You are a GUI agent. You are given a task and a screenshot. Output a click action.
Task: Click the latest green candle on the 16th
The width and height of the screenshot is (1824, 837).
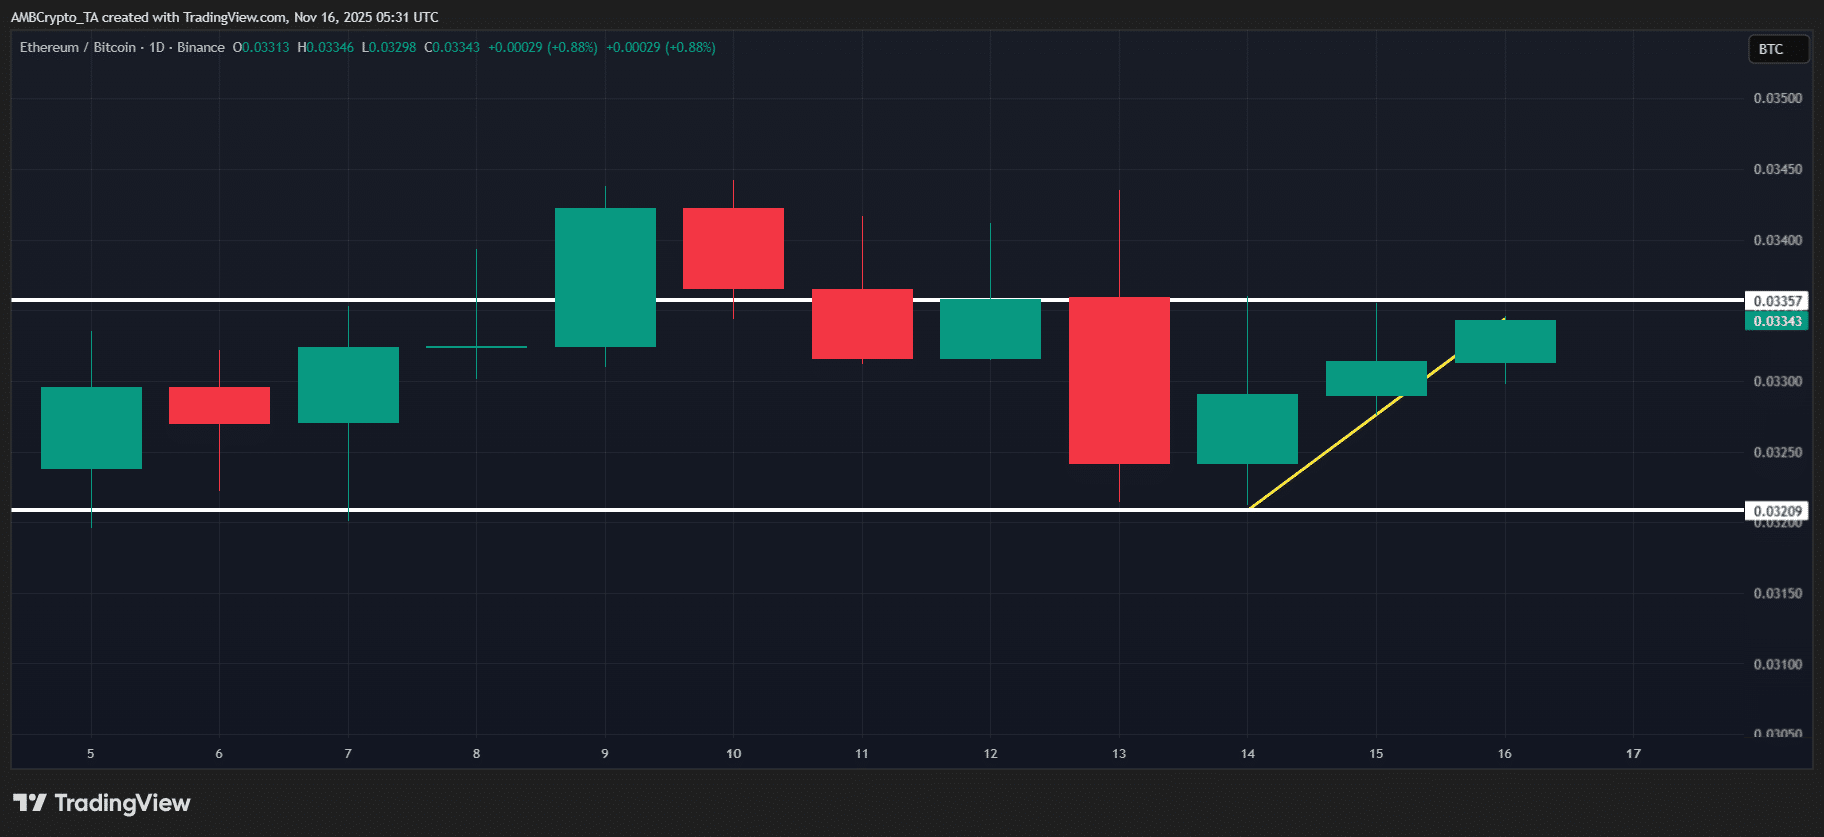tap(1505, 342)
